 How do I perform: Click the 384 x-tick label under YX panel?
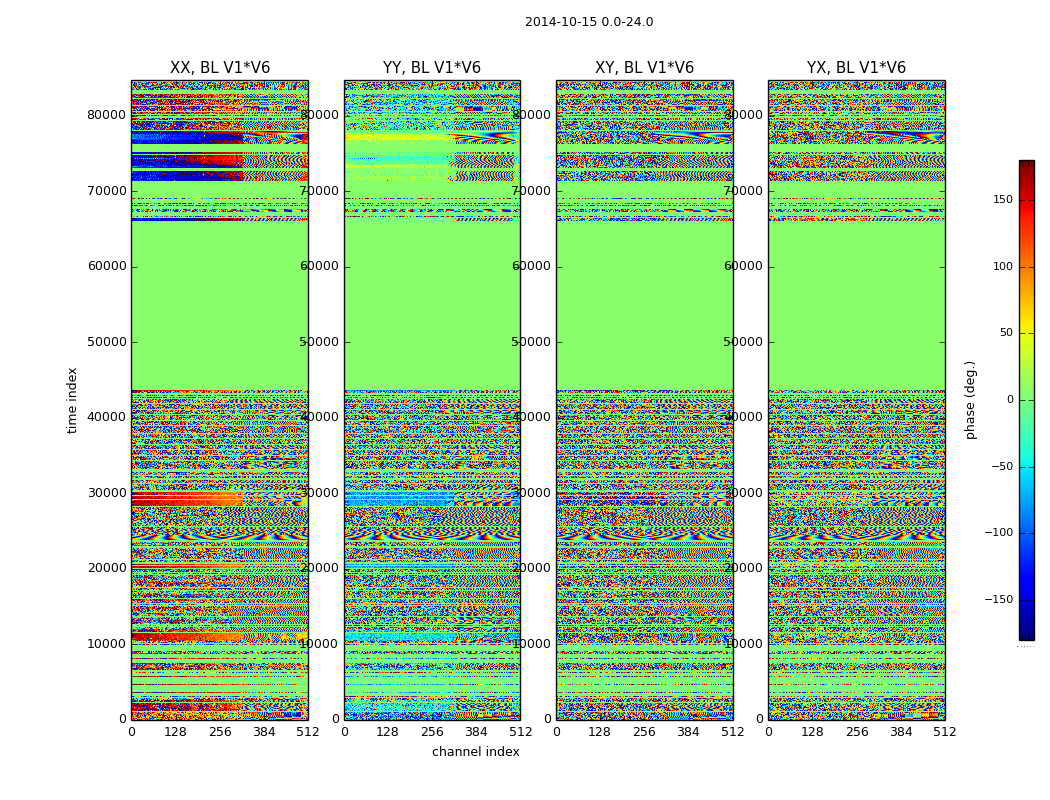[901, 732]
